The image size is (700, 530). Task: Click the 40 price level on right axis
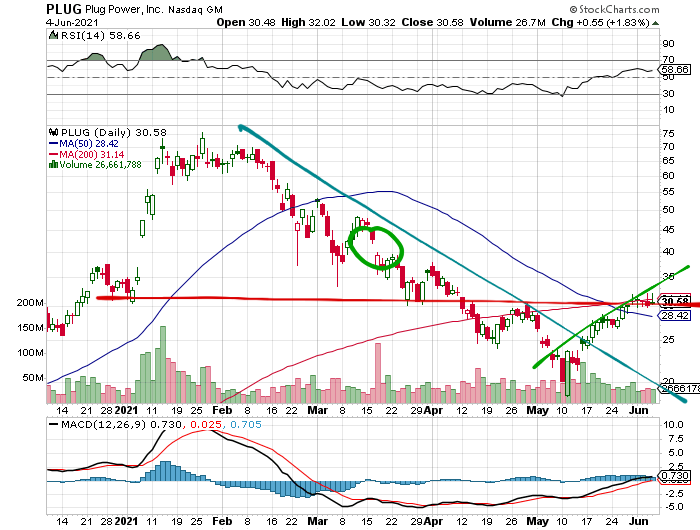(668, 251)
